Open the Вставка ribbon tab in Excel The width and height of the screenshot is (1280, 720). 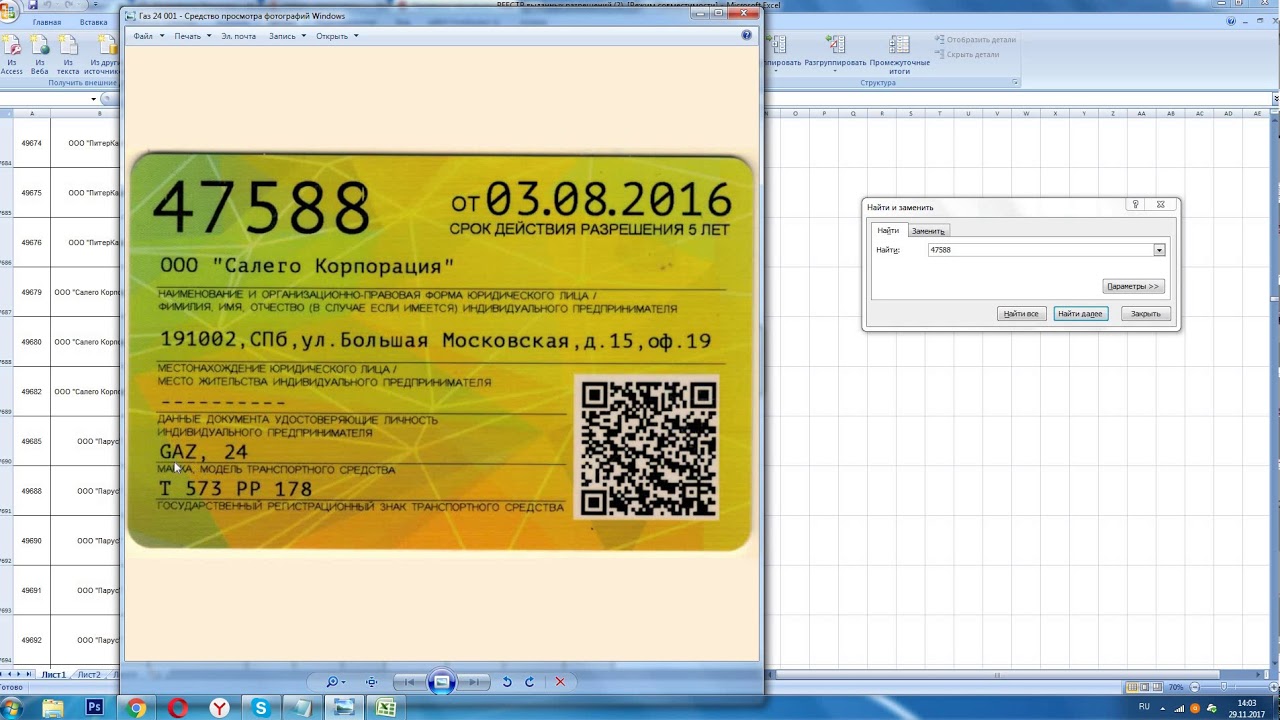[x=93, y=22]
